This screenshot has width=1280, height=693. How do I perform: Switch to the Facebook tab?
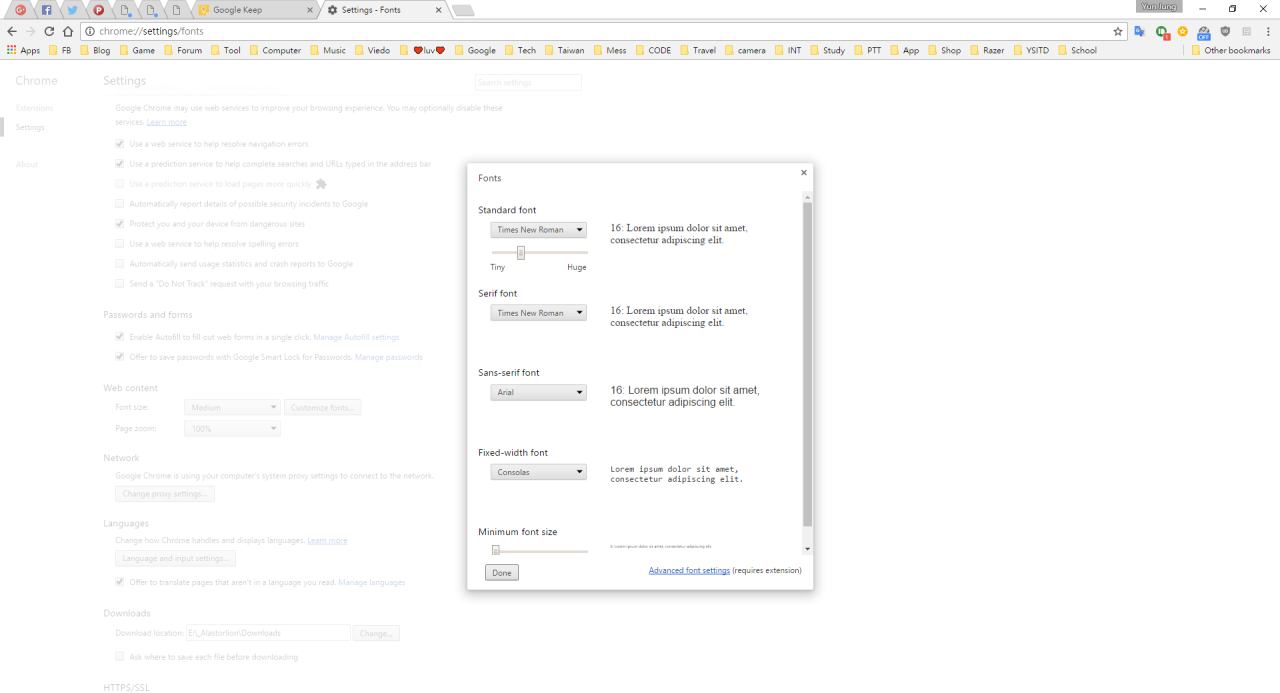[46, 10]
